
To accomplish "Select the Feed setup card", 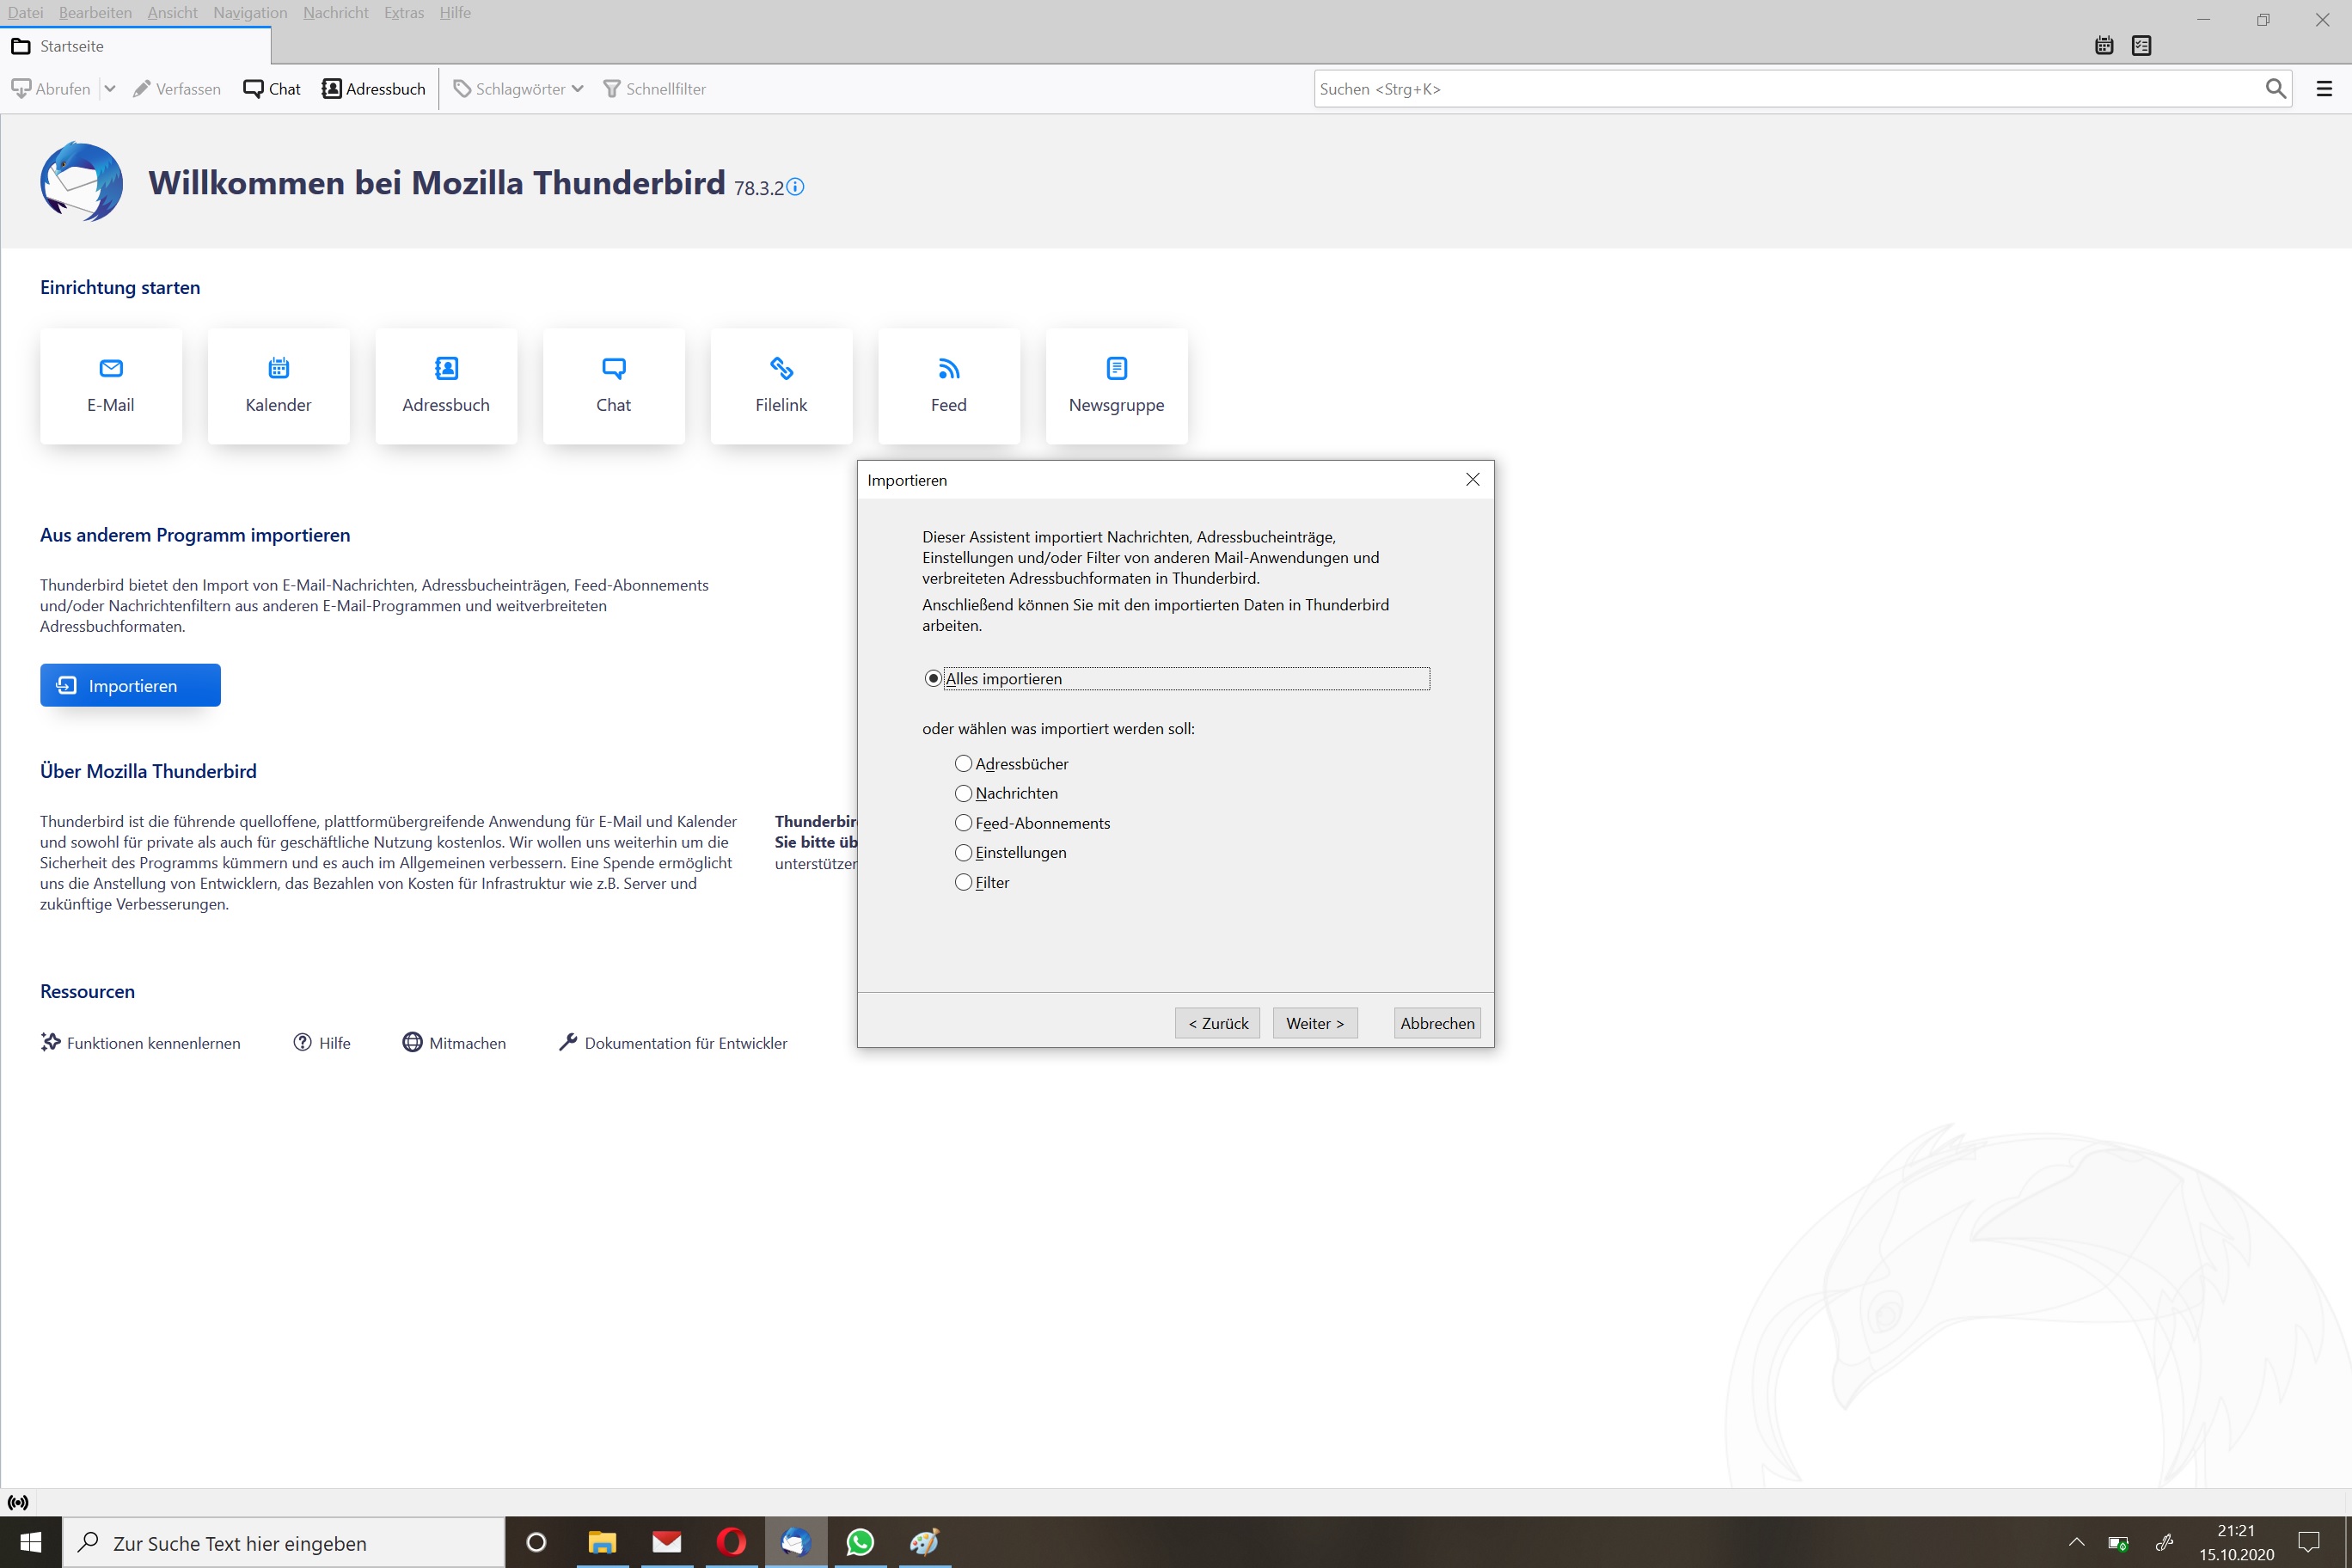I will coord(947,386).
